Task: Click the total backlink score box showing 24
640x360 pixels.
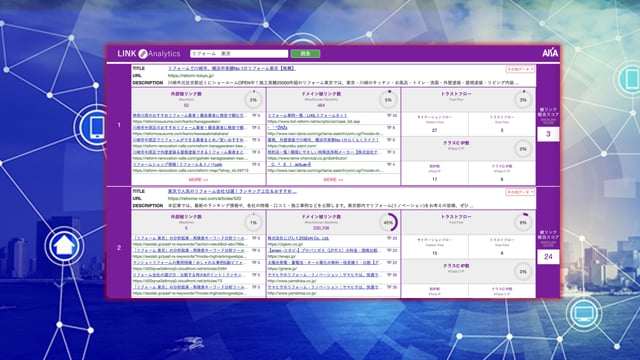Action: 548,257
